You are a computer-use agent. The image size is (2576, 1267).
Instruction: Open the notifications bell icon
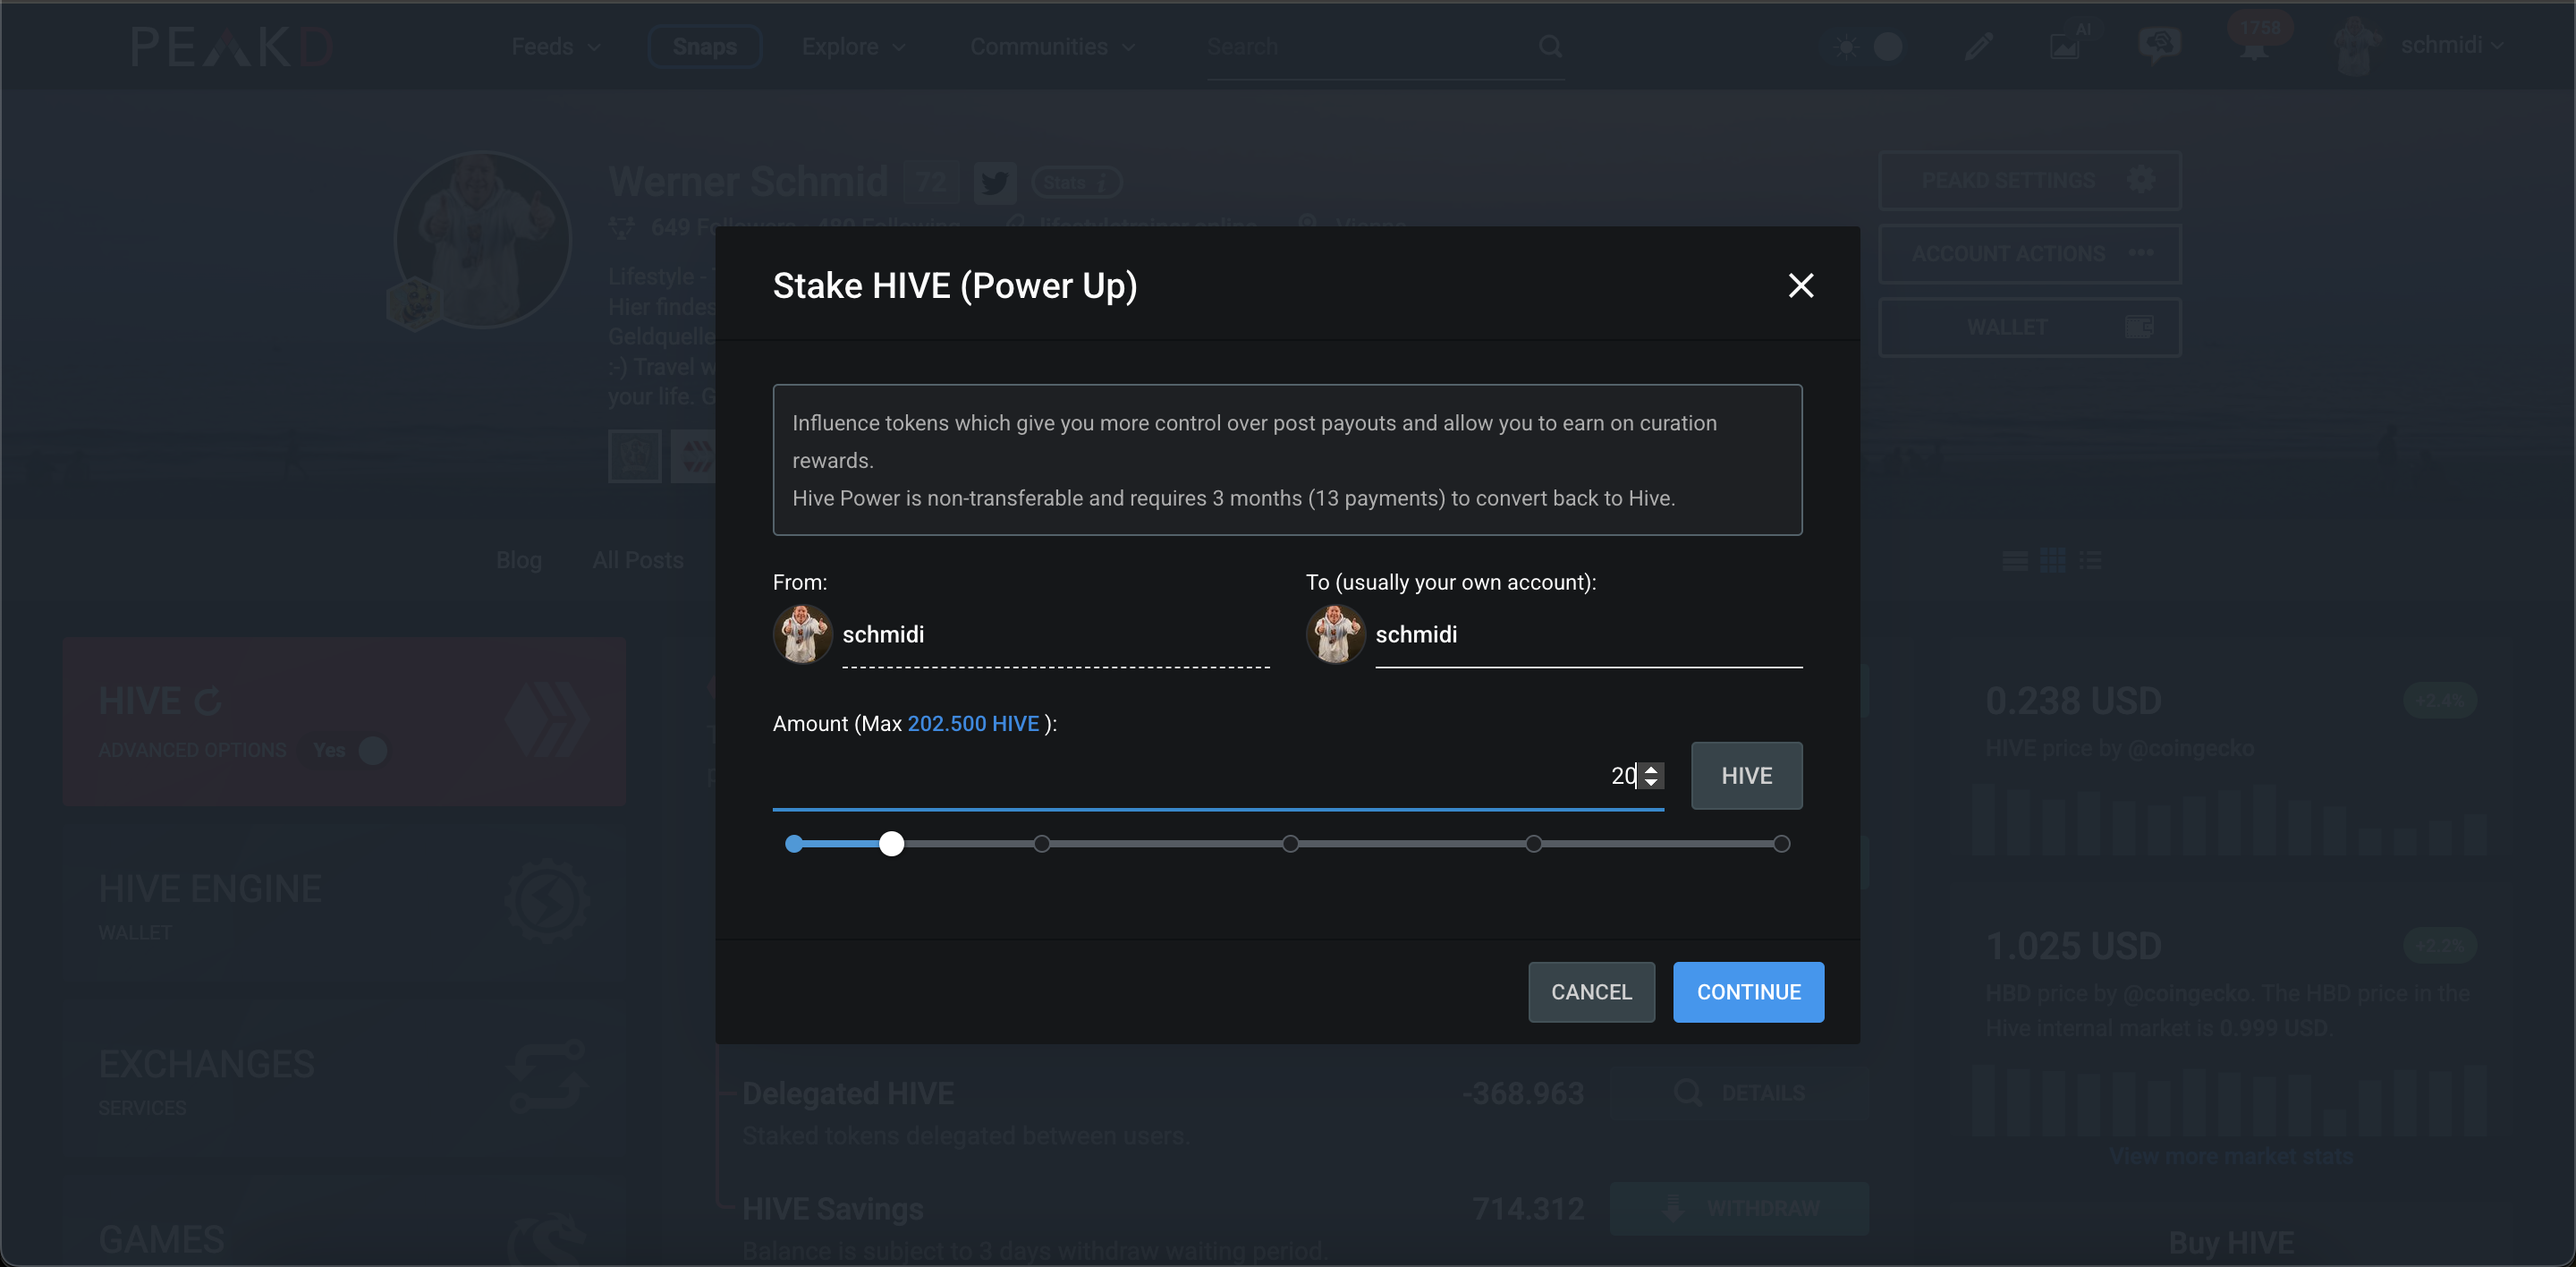point(2253,47)
